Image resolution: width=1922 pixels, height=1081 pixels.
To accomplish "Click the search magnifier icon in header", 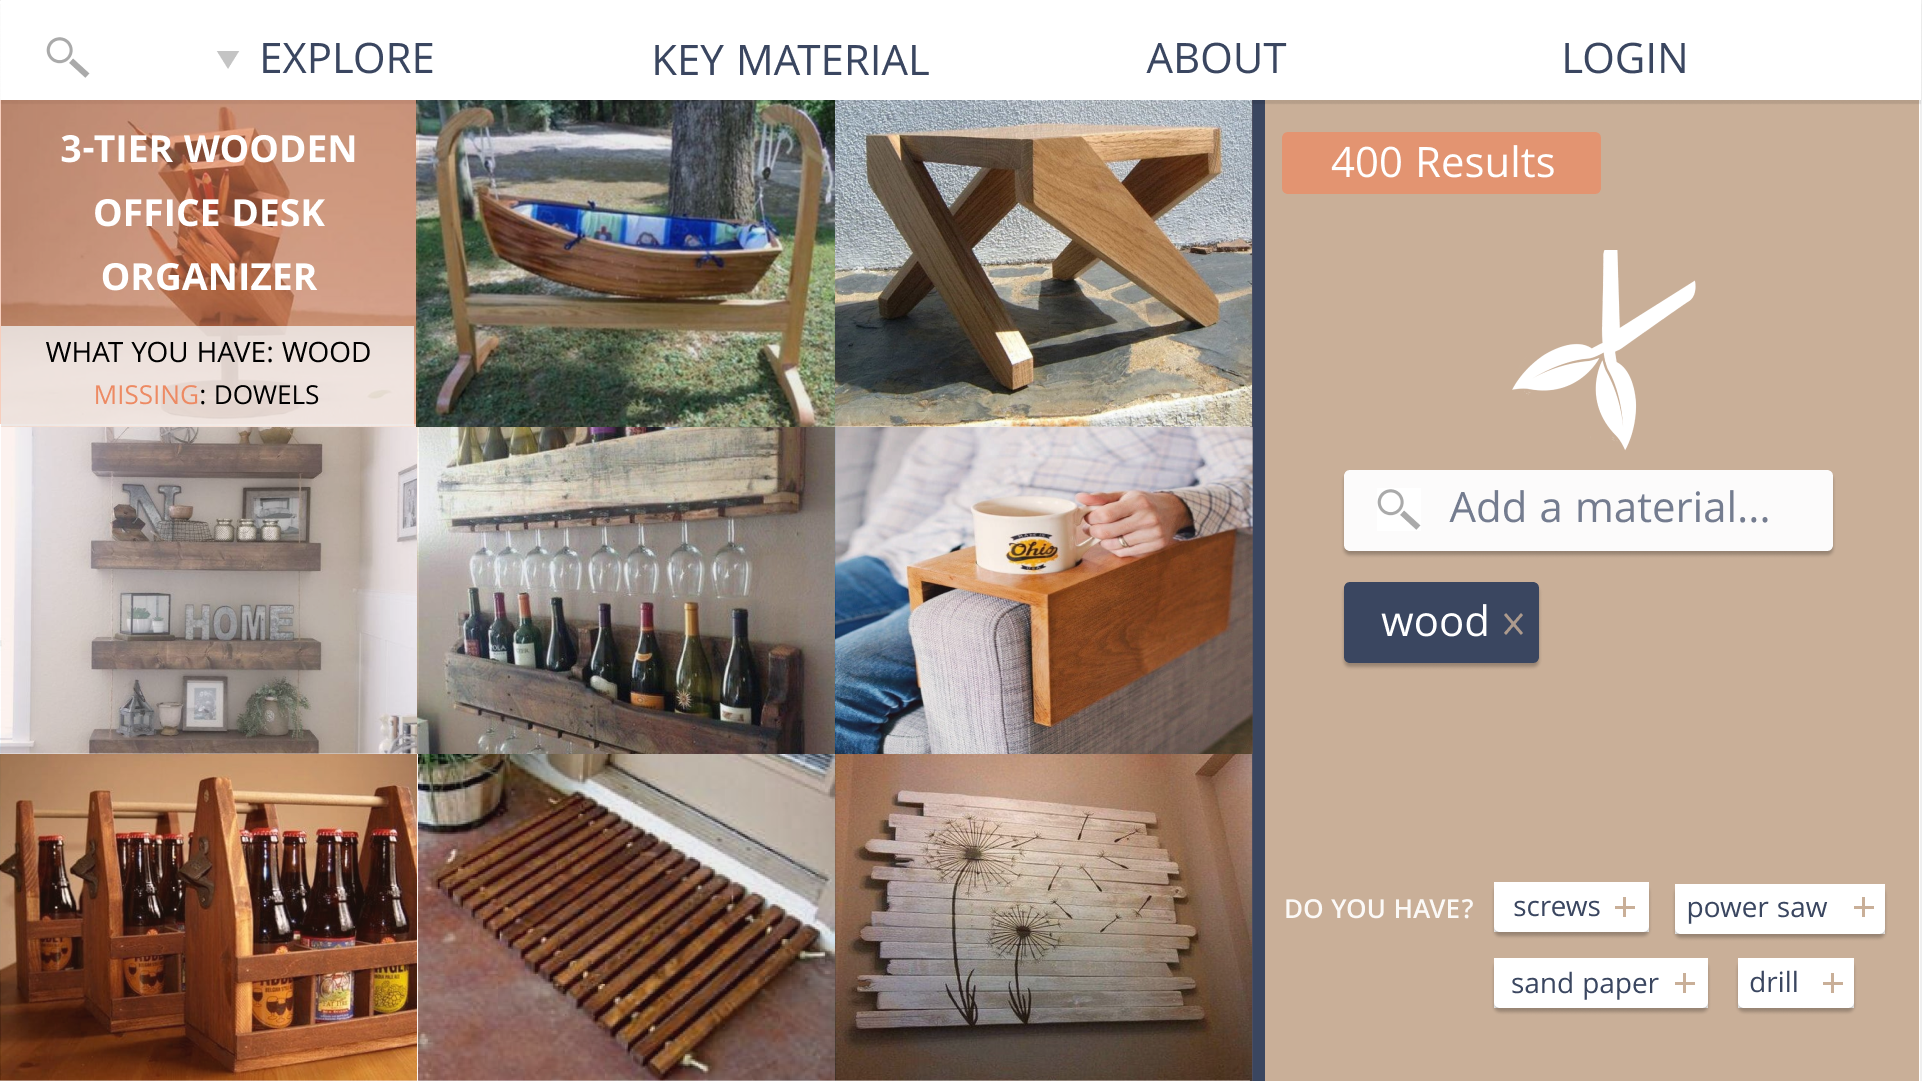I will [67, 57].
